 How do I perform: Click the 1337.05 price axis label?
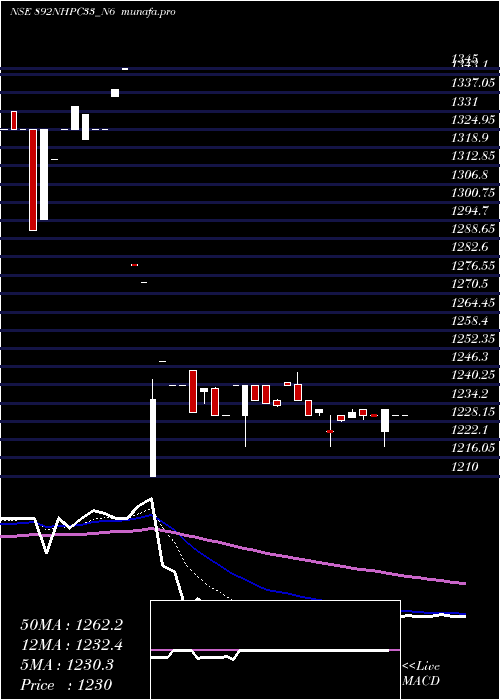[473, 83]
